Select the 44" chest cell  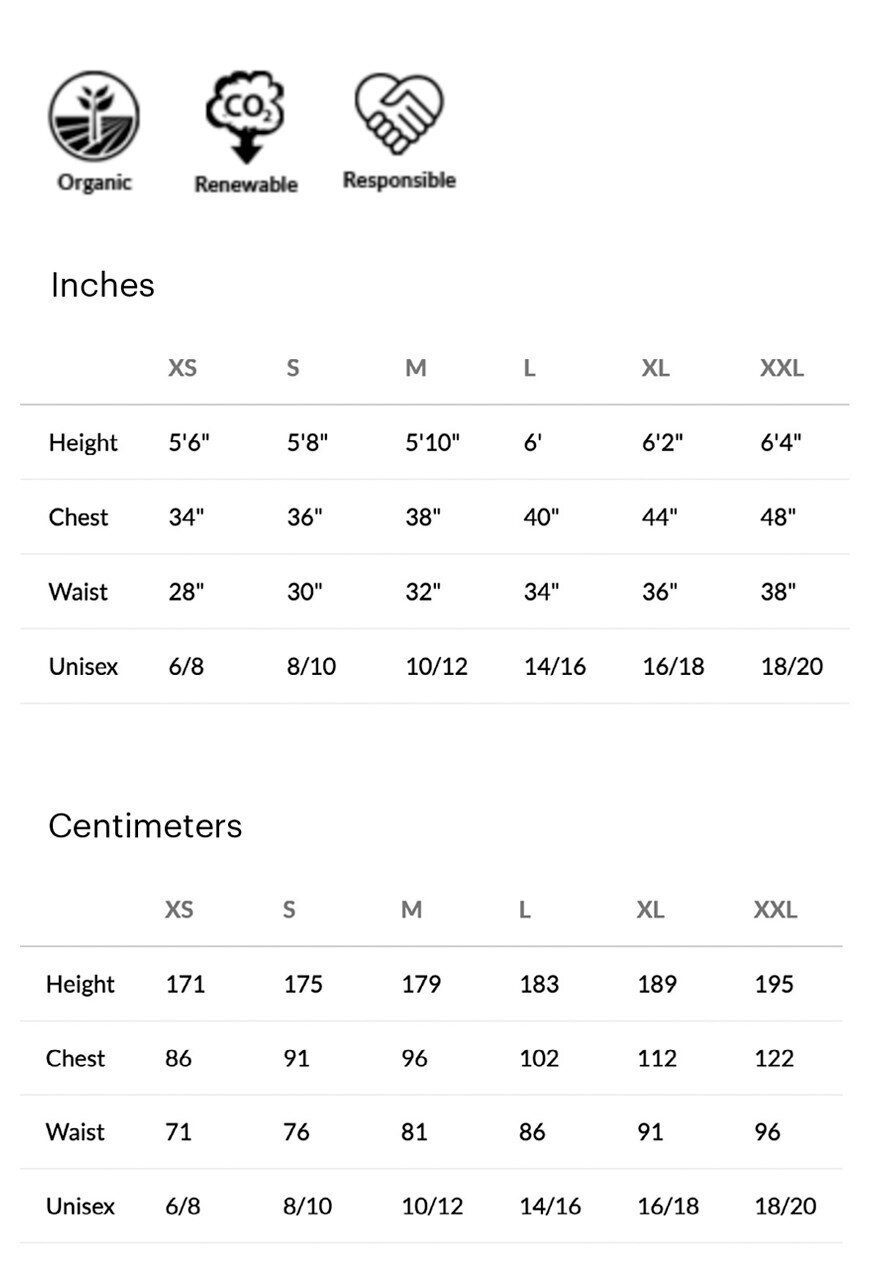pos(659,518)
